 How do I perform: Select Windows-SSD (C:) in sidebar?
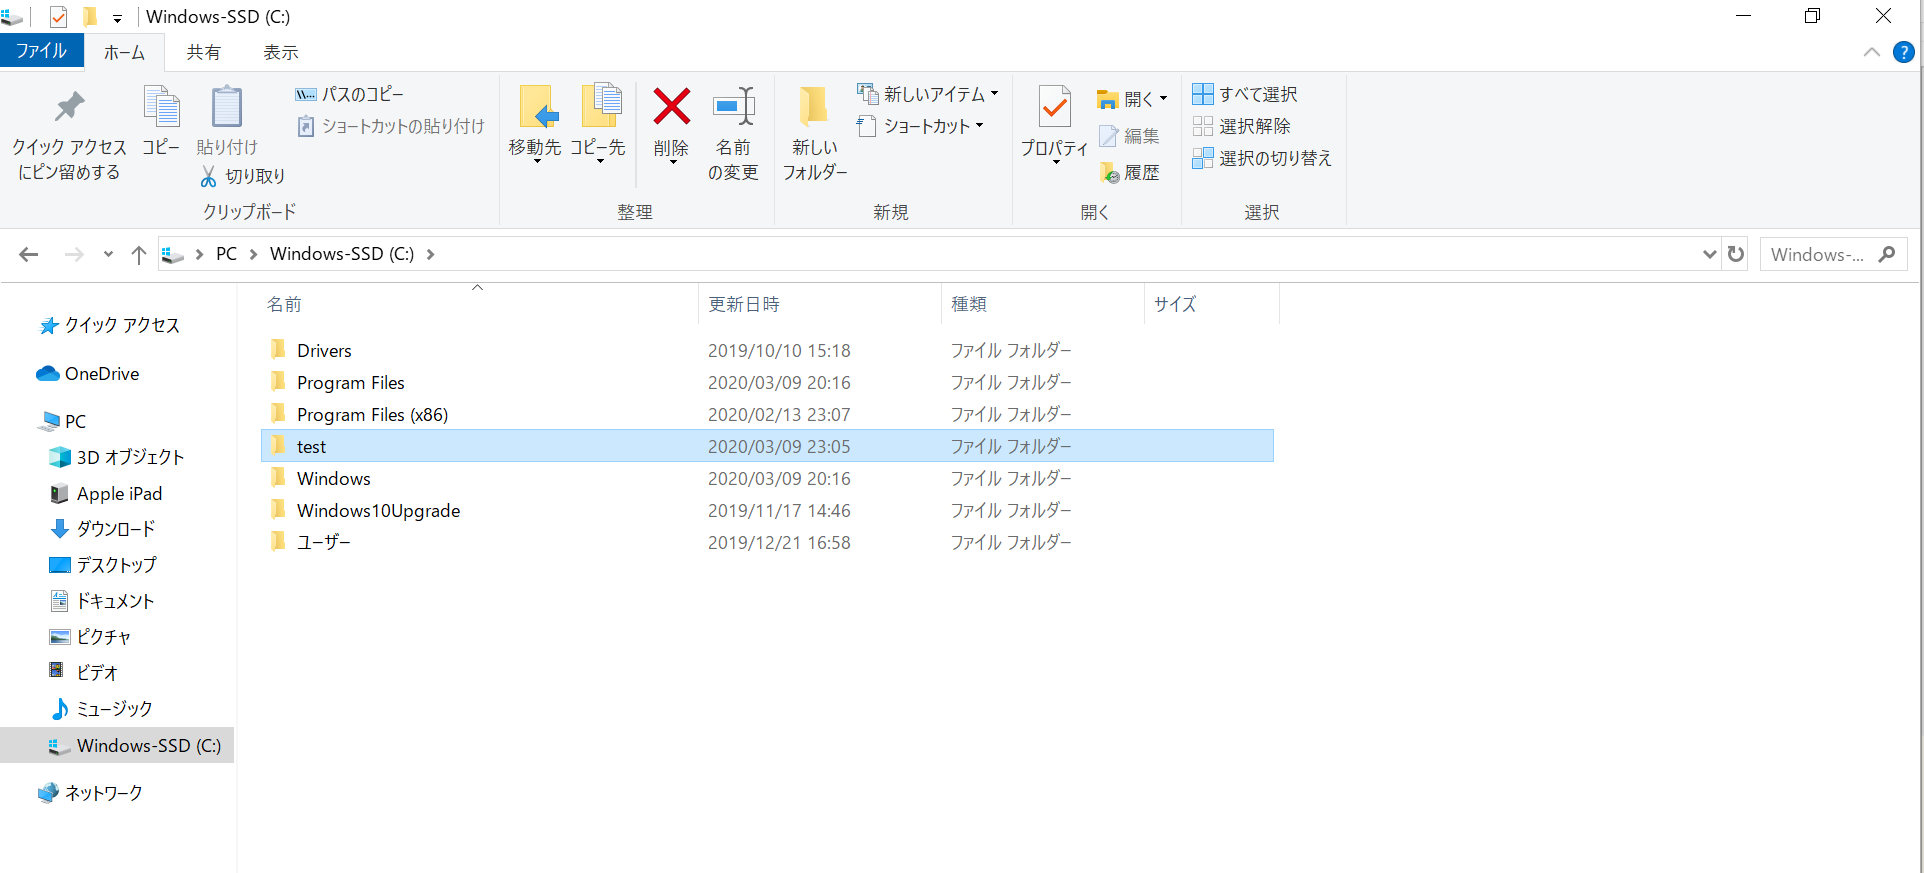click(x=117, y=745)
